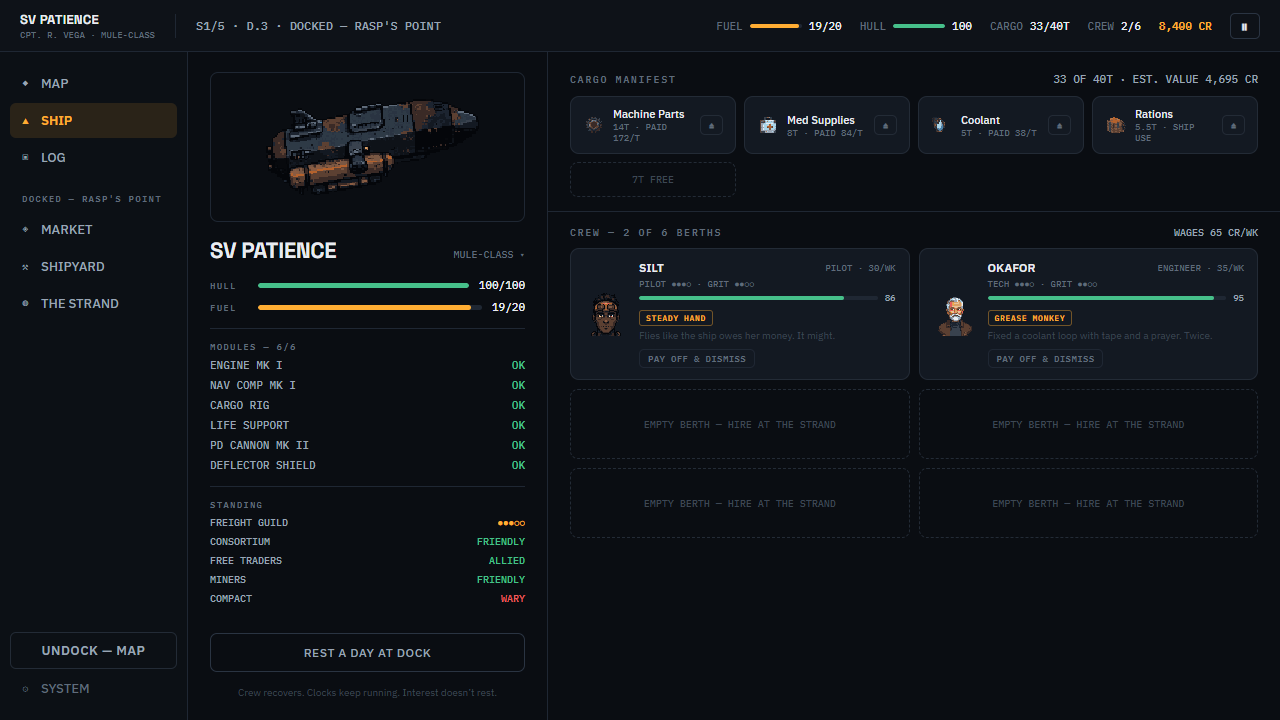
Task: Click the Engine MK I module row
Action: coord(367,366)
